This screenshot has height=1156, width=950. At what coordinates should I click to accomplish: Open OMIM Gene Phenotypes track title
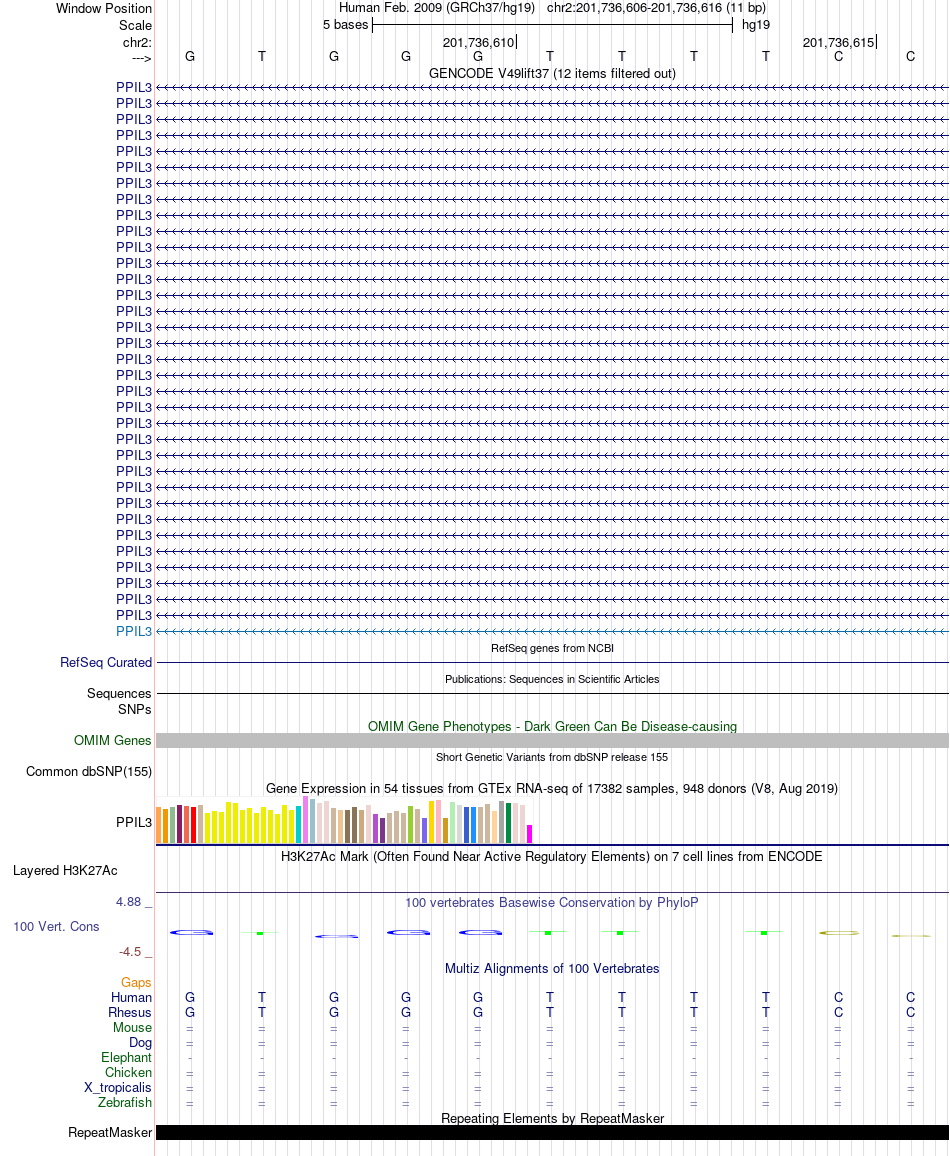[x=552, y=726]
